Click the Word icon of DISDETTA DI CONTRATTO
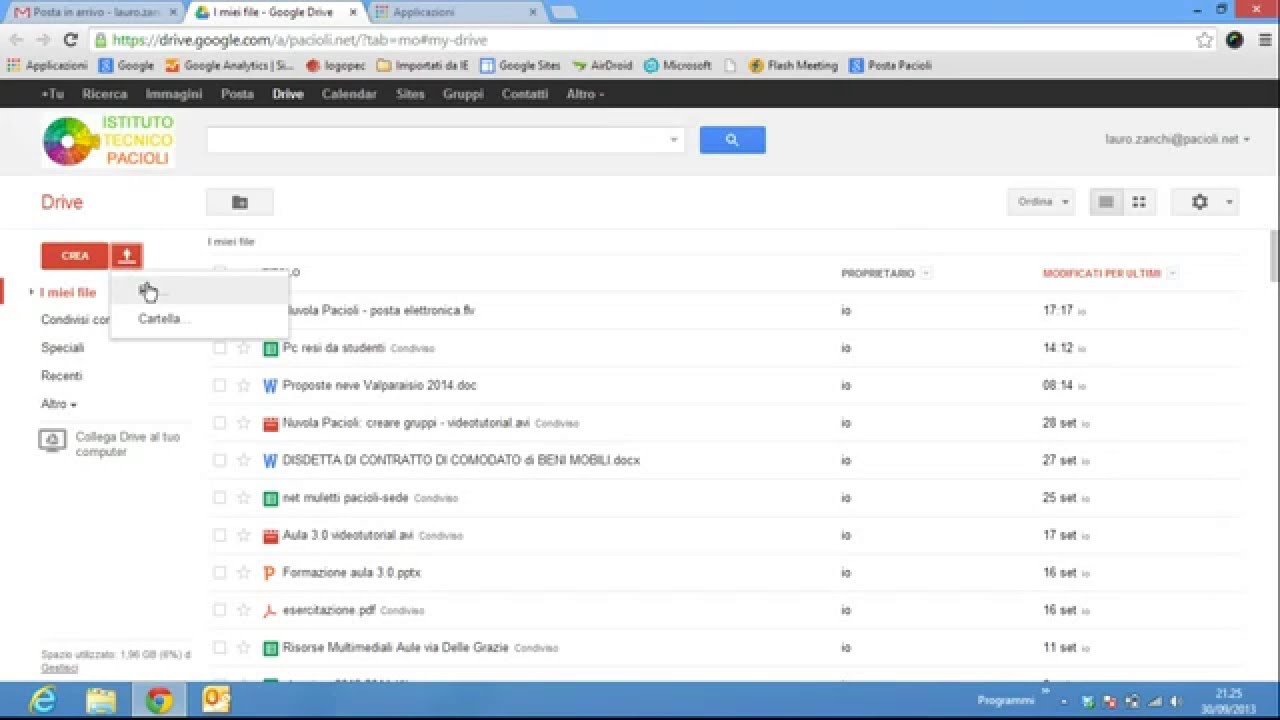Screen dimensions: 1280x720 coord(270,460)
